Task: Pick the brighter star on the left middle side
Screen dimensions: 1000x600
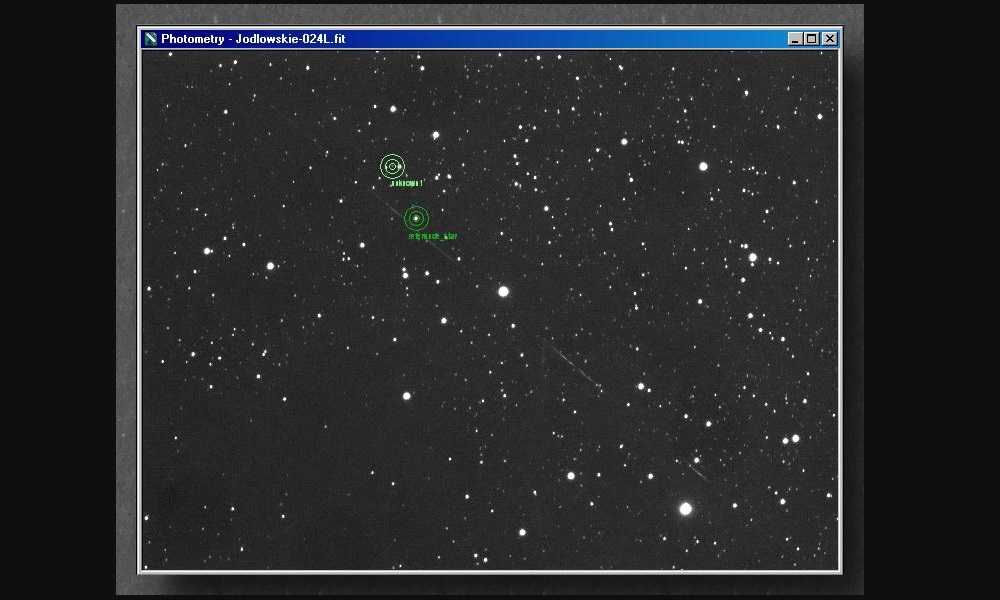Action: (x=270, y=266)
